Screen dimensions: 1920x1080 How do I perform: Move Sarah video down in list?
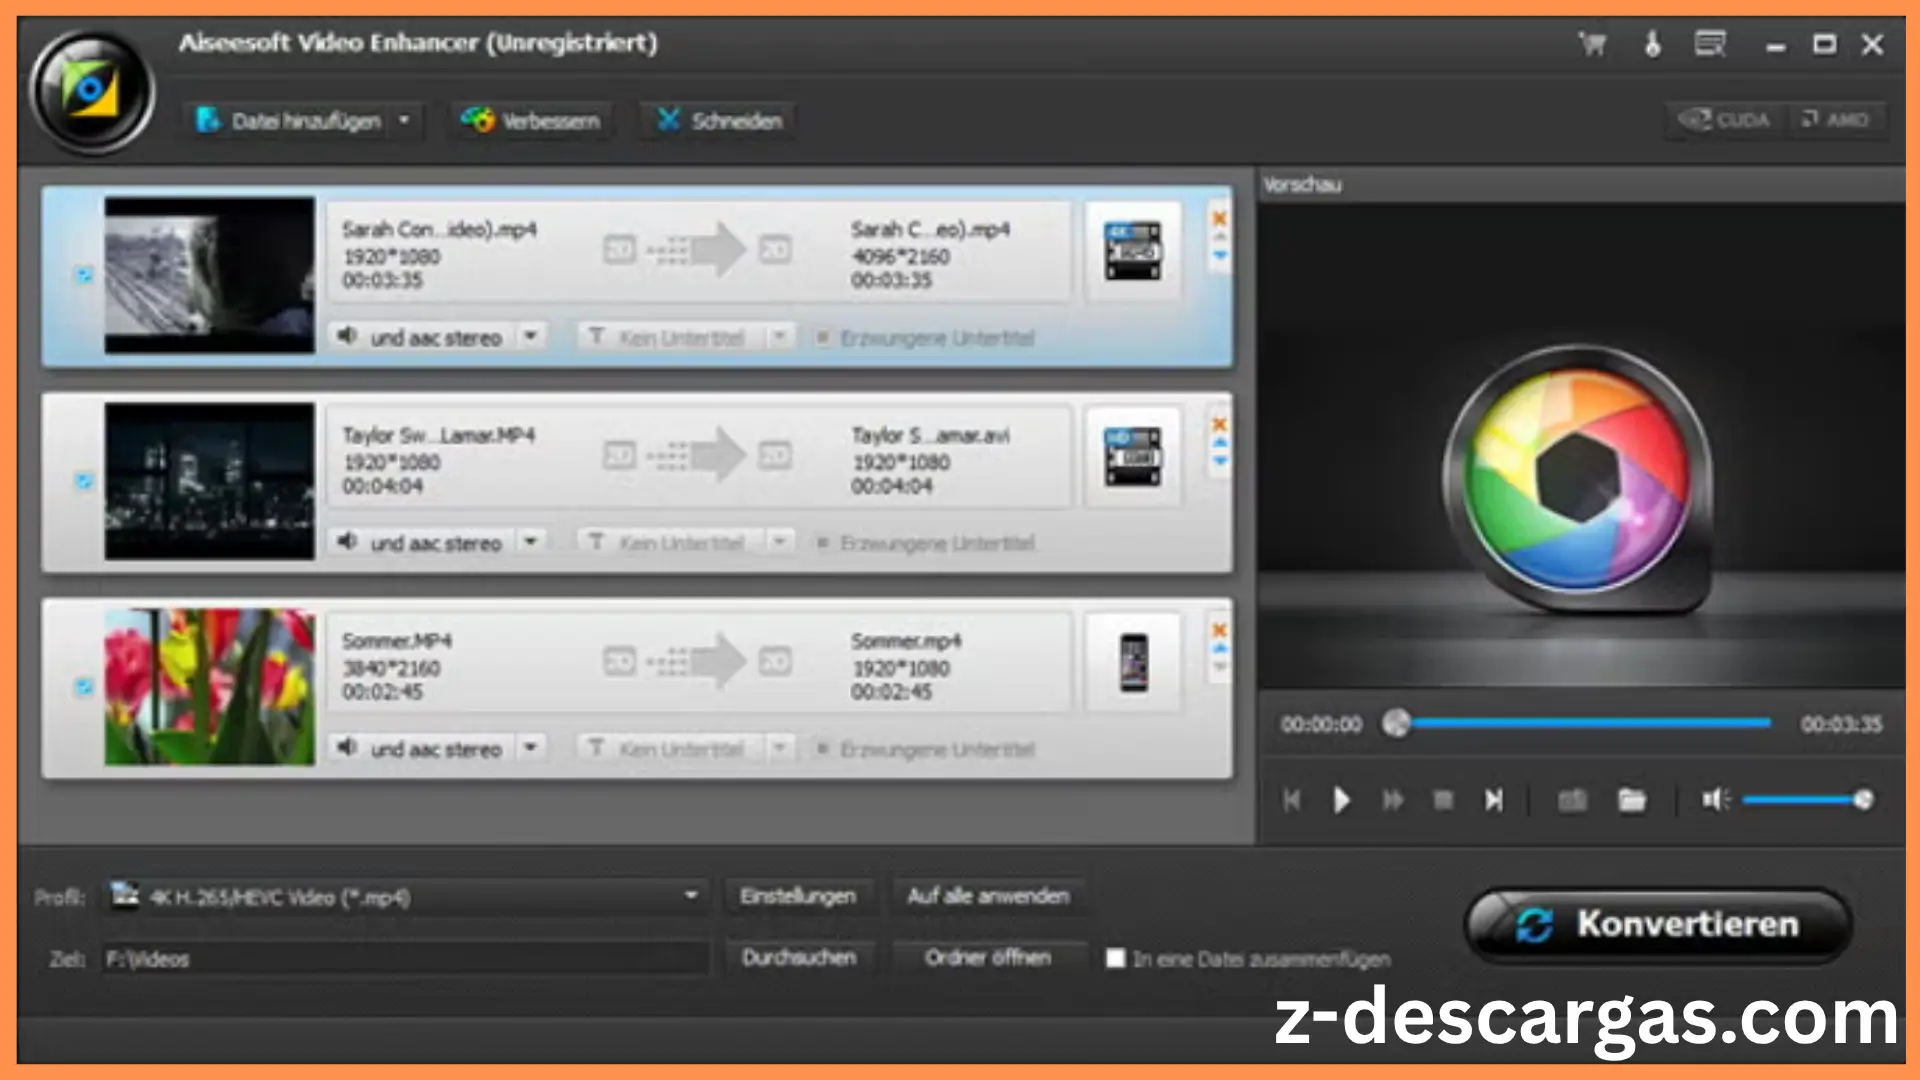(x=1220, y=255)
